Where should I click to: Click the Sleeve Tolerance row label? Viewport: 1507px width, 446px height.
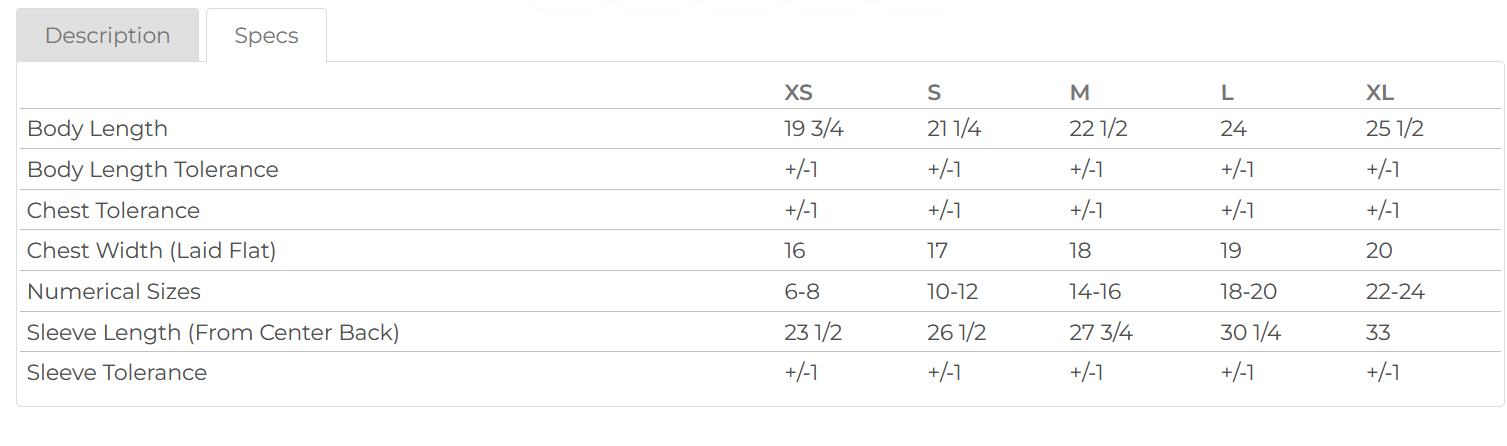[117, 373]
